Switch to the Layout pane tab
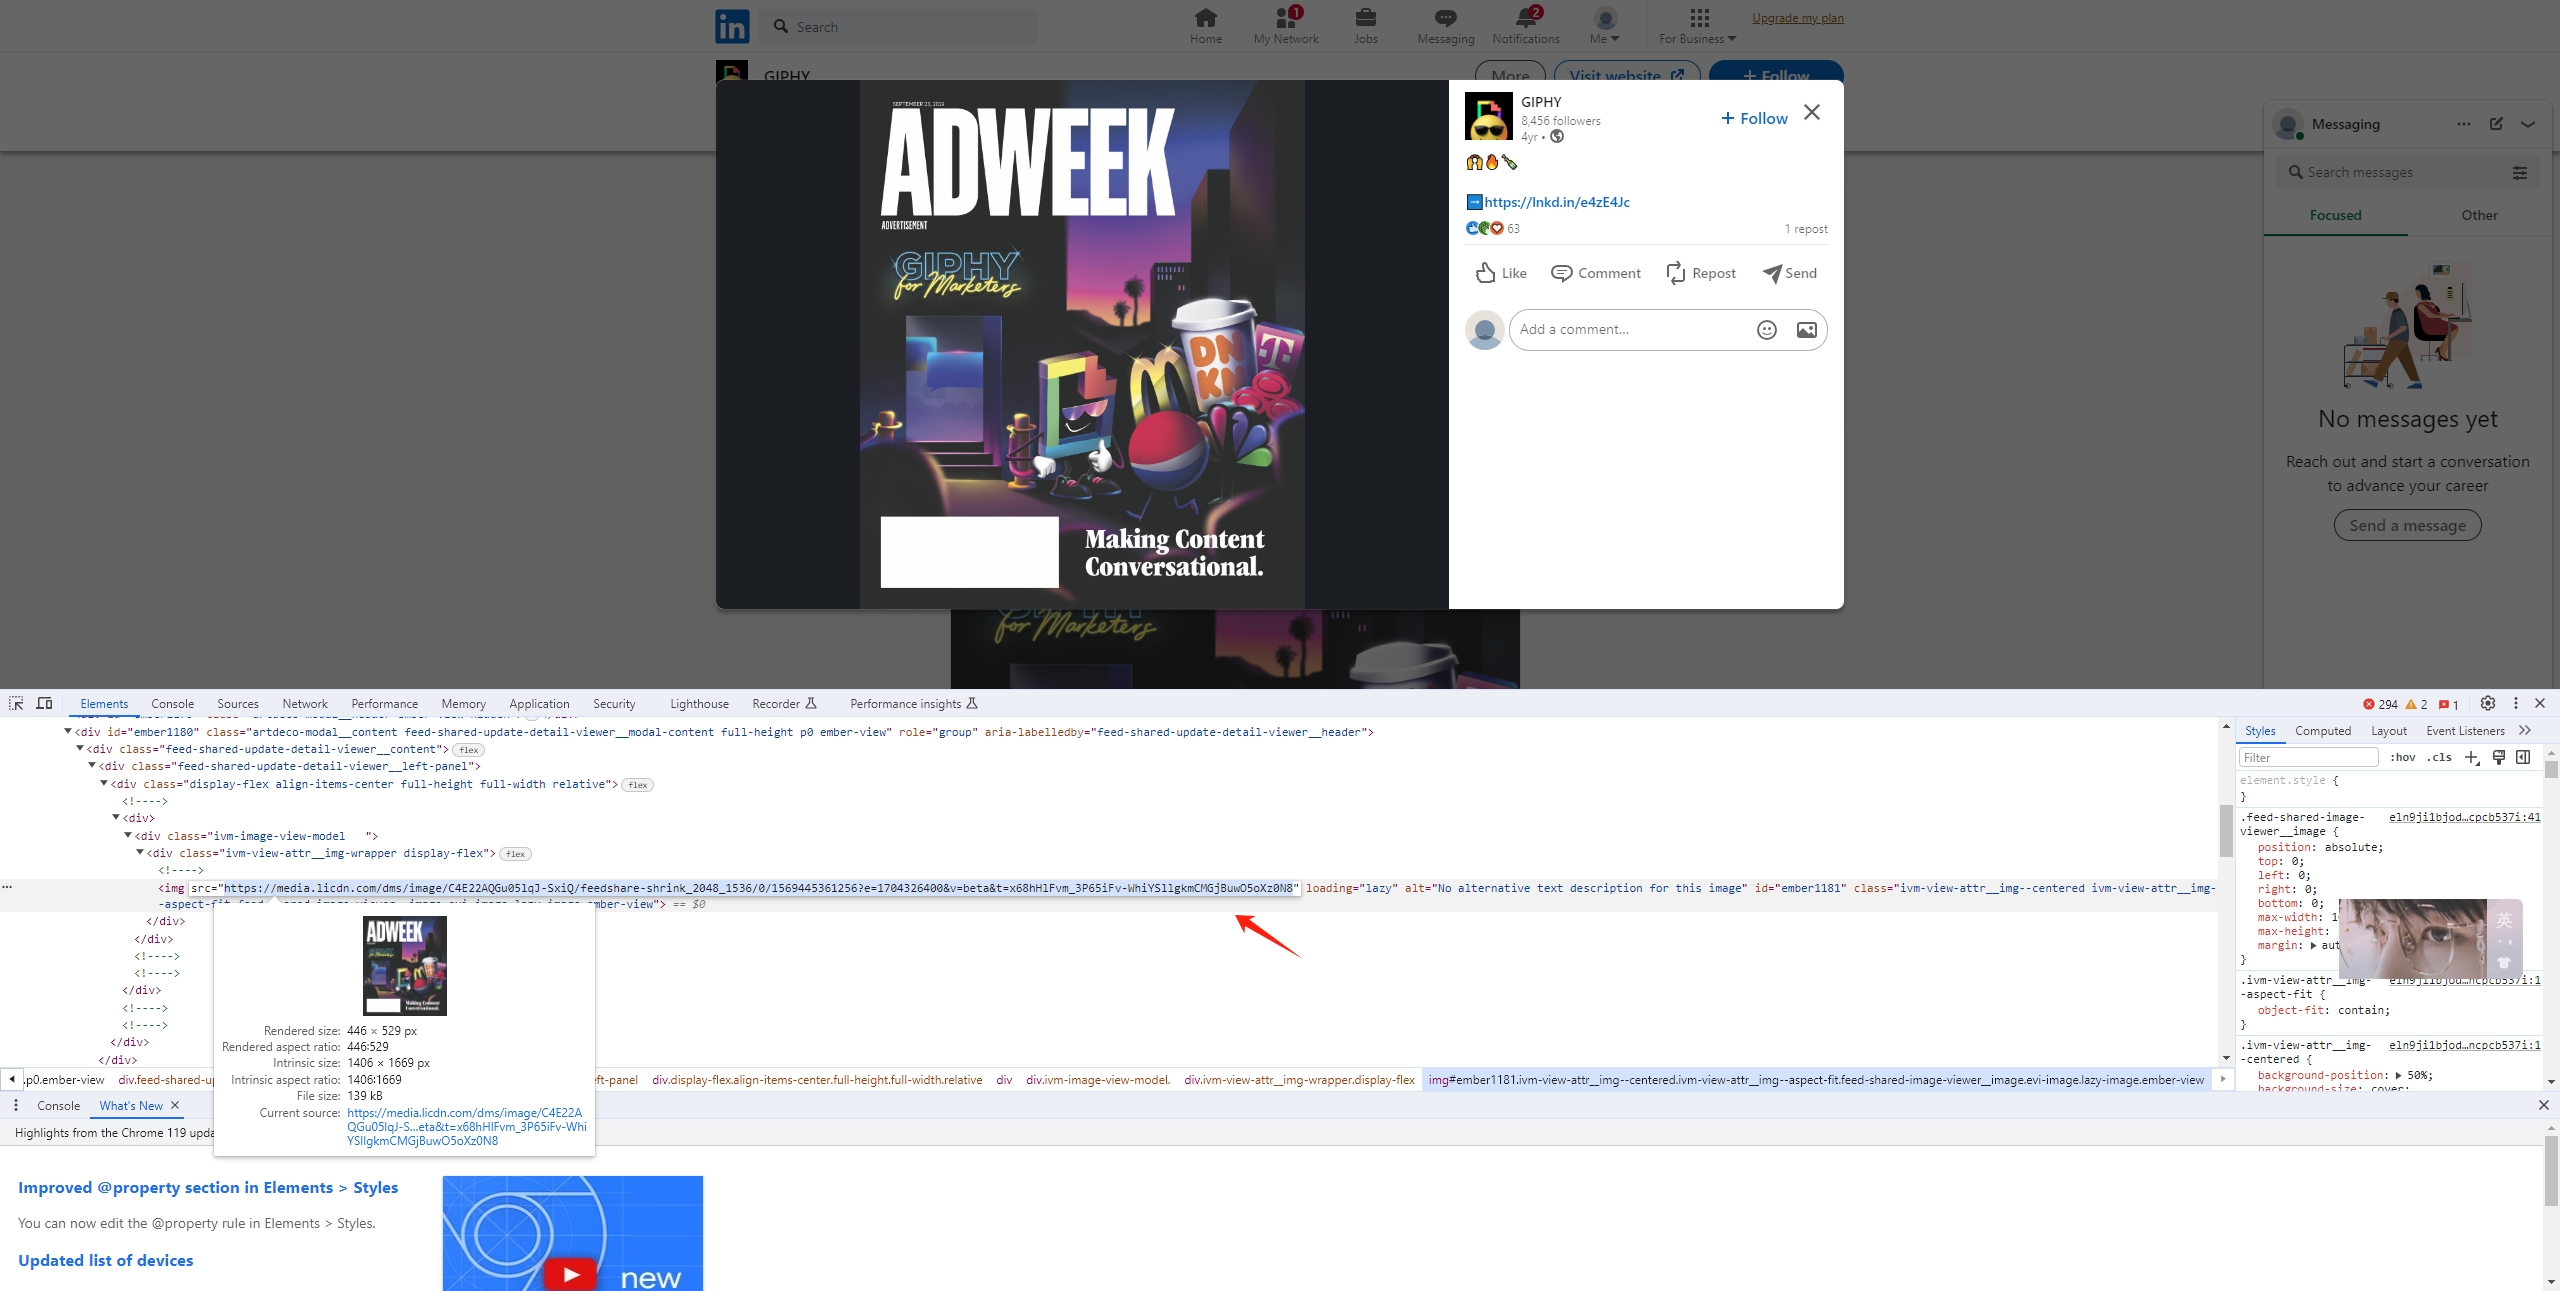 (2389, 731)
